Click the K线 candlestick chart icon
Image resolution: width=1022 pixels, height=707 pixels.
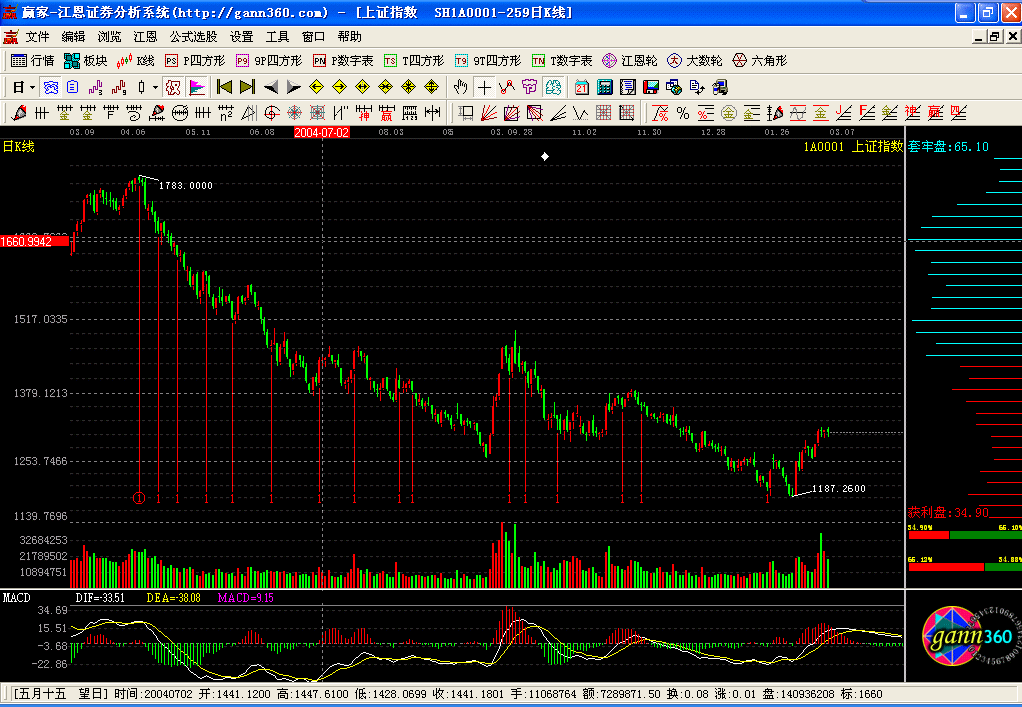coord(135,61)
